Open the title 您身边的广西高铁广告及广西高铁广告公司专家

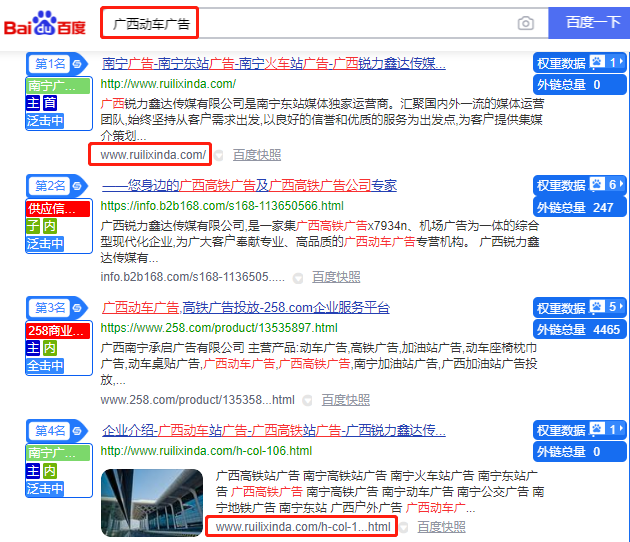pos(250,186)
